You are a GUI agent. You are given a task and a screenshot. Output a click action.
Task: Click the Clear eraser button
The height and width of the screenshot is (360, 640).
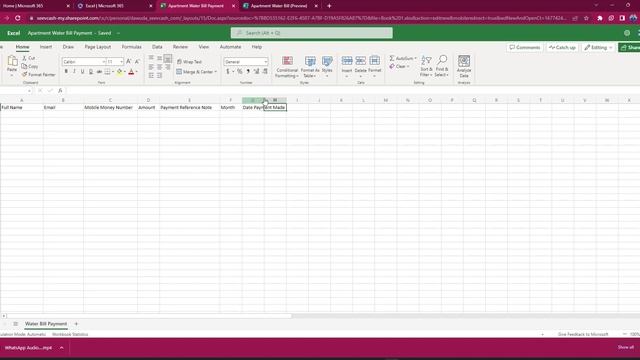coord(399,66)
